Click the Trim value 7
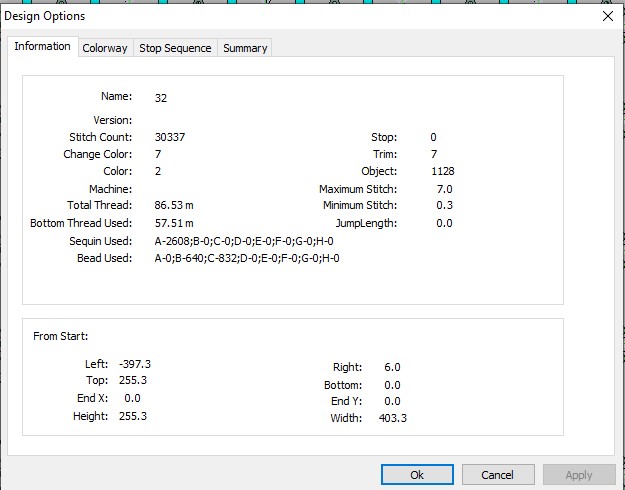Image resolution: width=625 pixels, height=490 pixels. [434, 154]
